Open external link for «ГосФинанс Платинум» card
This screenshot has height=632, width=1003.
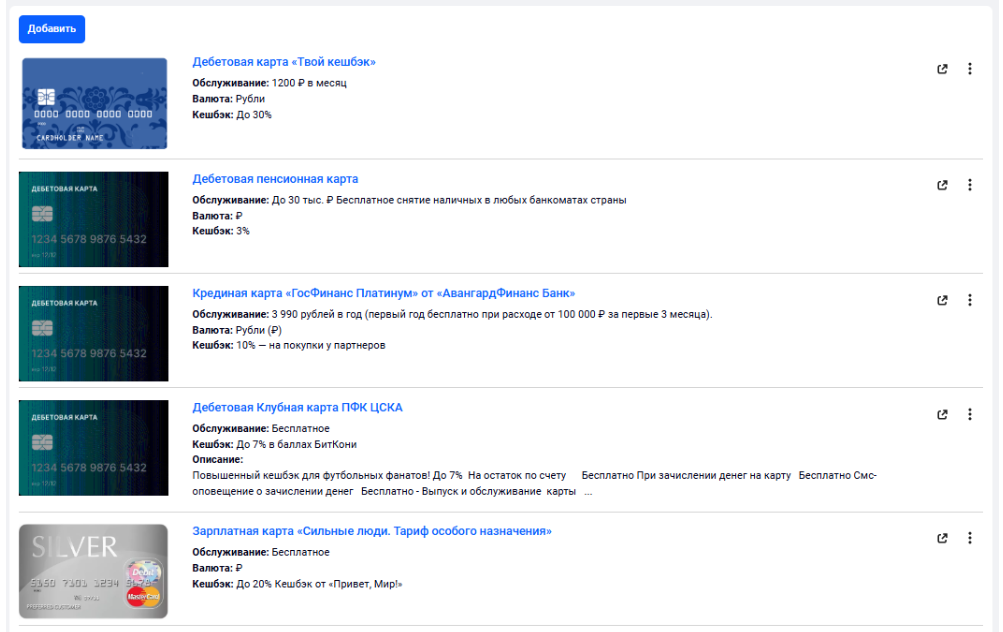942,300
